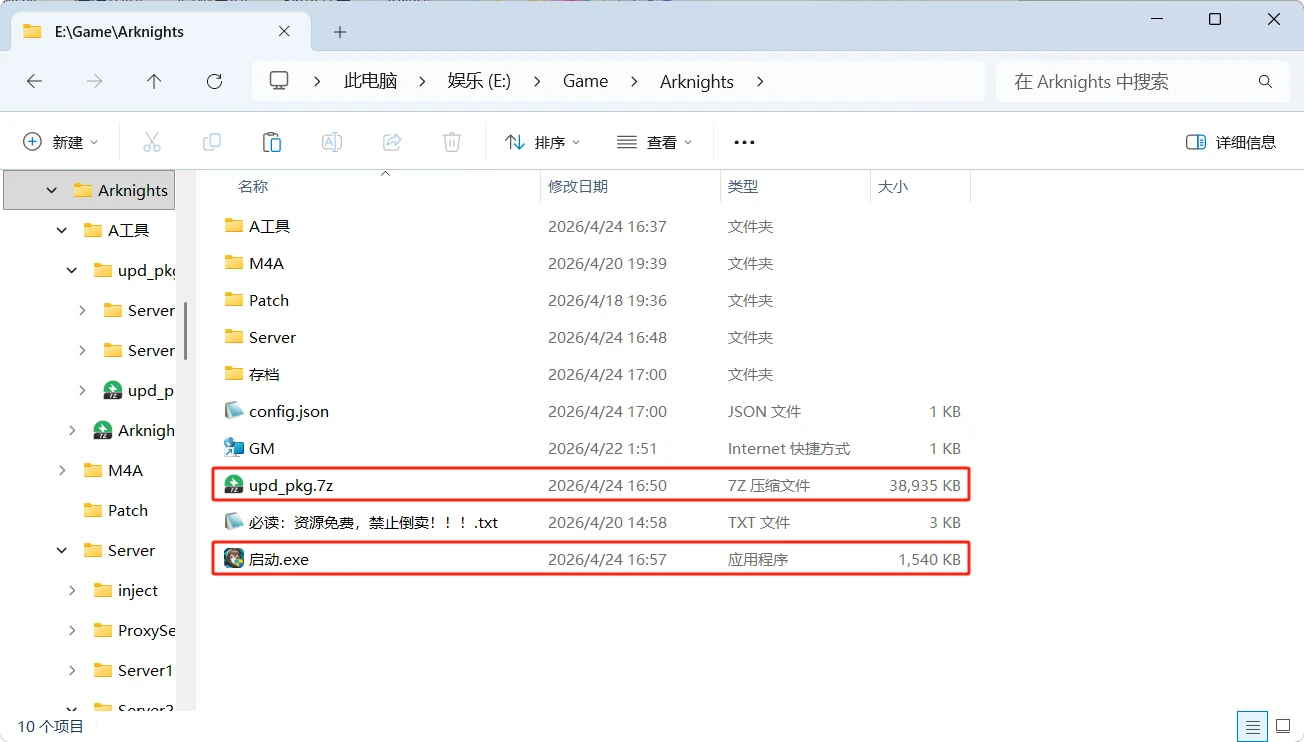This screenshot has width=1304, height=742.
Task: Switch to details list view in status bar
Action: [1250, 726]
